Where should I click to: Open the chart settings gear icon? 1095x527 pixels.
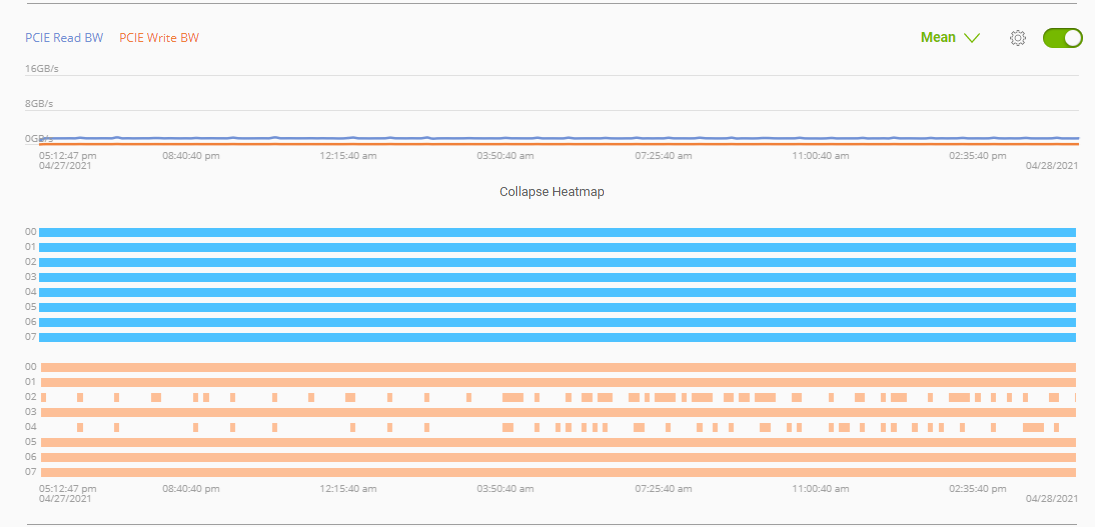pos(1017,38)
